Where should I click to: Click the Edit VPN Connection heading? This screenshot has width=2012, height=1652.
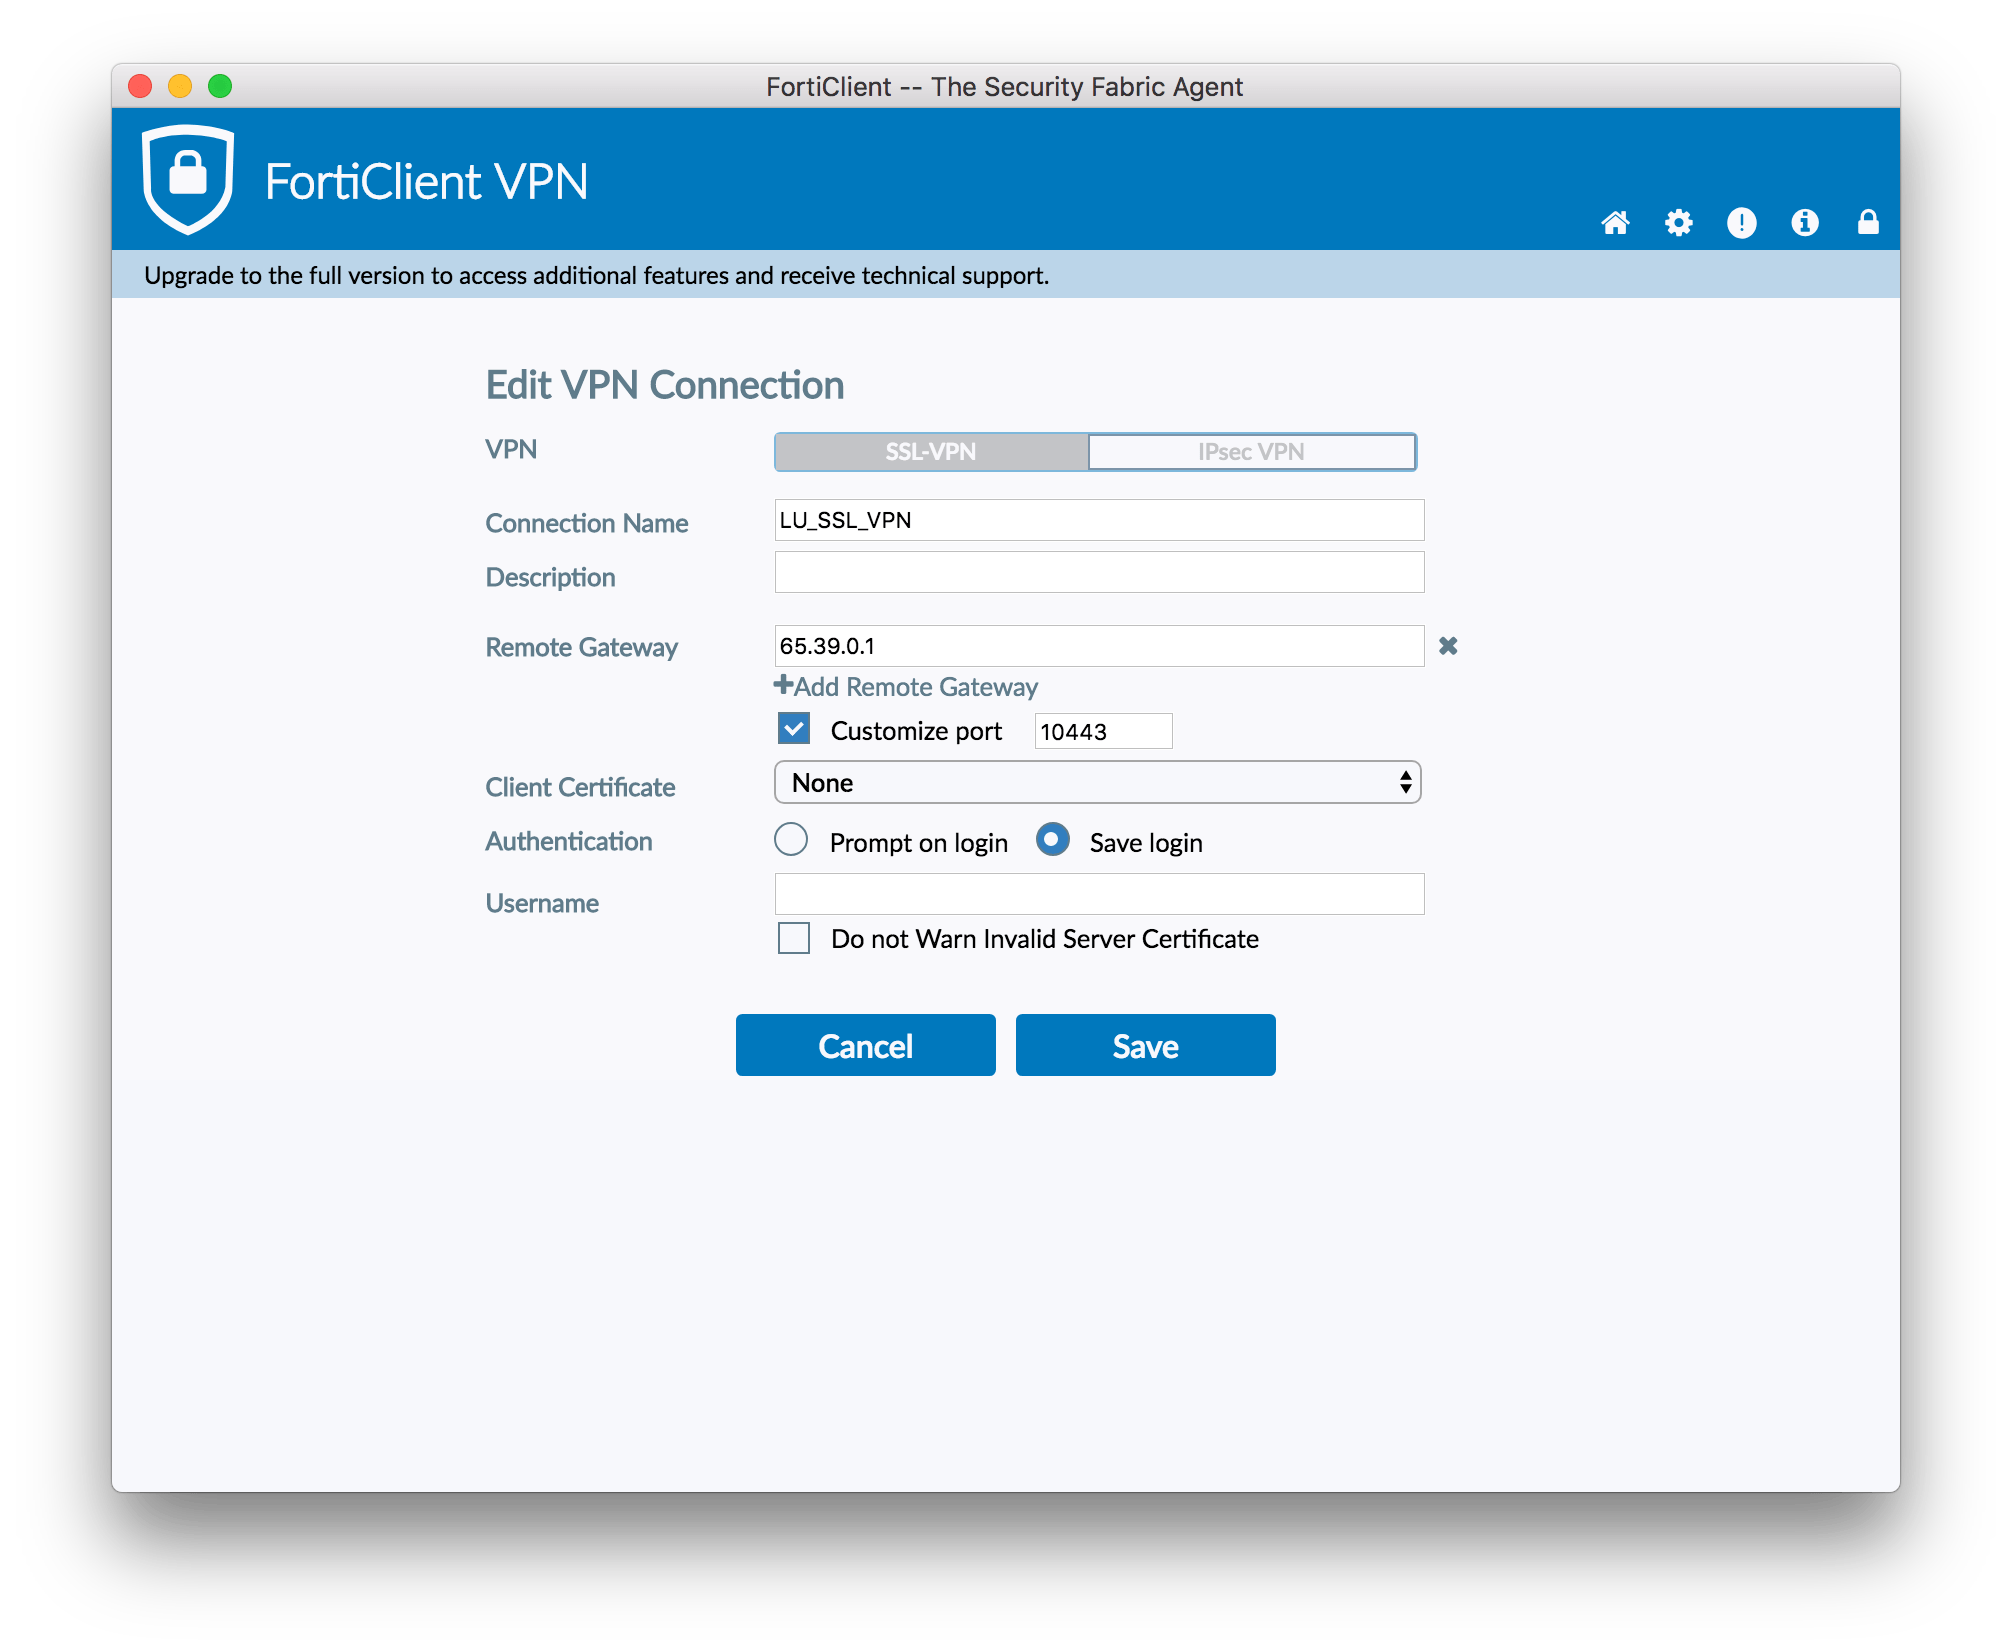point(665,385)
